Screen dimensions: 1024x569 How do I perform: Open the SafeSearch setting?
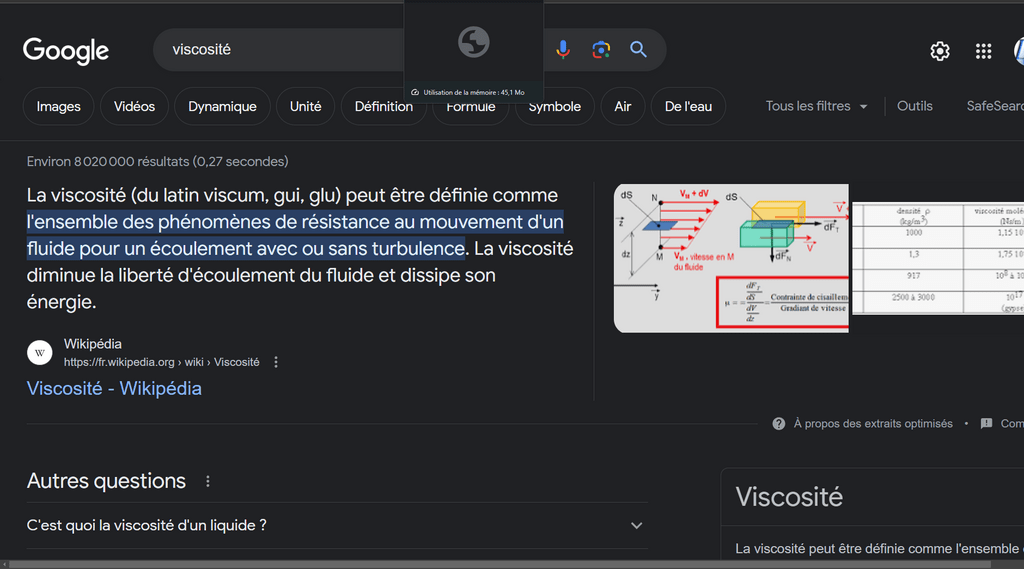point(995,106)
